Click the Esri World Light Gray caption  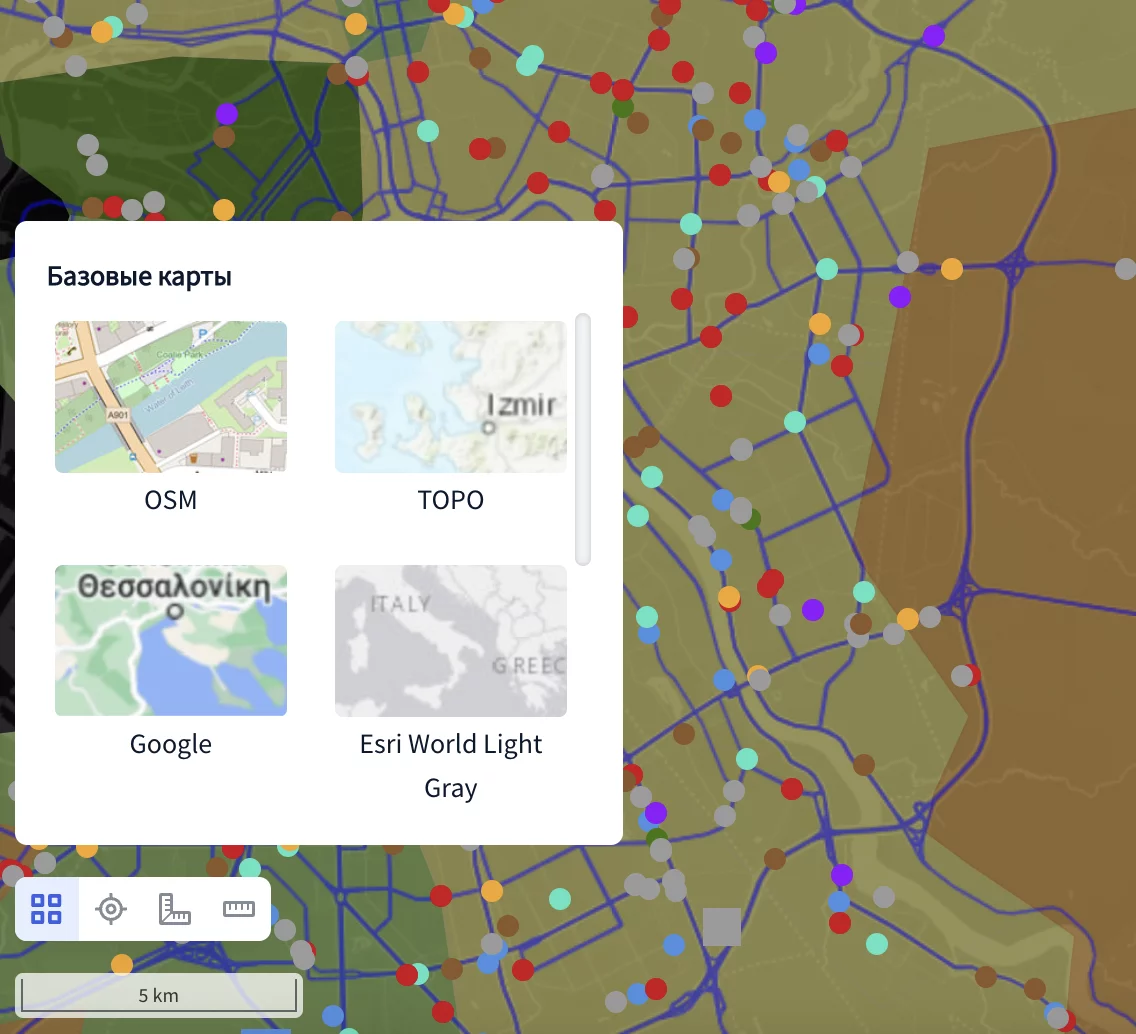click(x=450, y=765)
